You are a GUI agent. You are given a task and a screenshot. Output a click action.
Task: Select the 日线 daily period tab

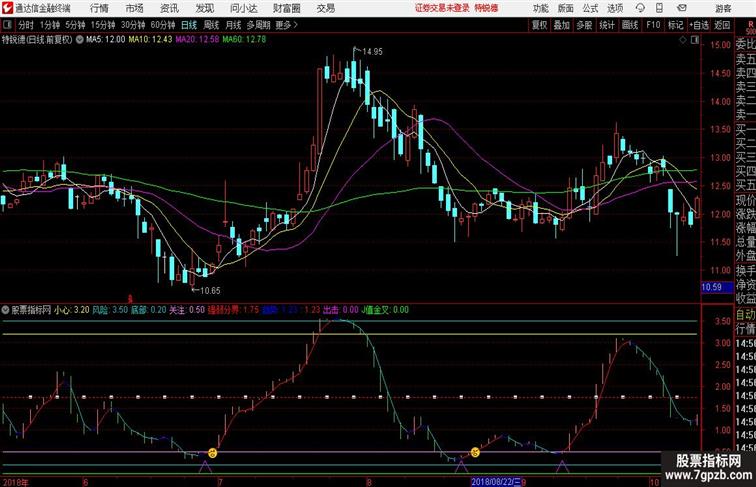pos(189,25)
